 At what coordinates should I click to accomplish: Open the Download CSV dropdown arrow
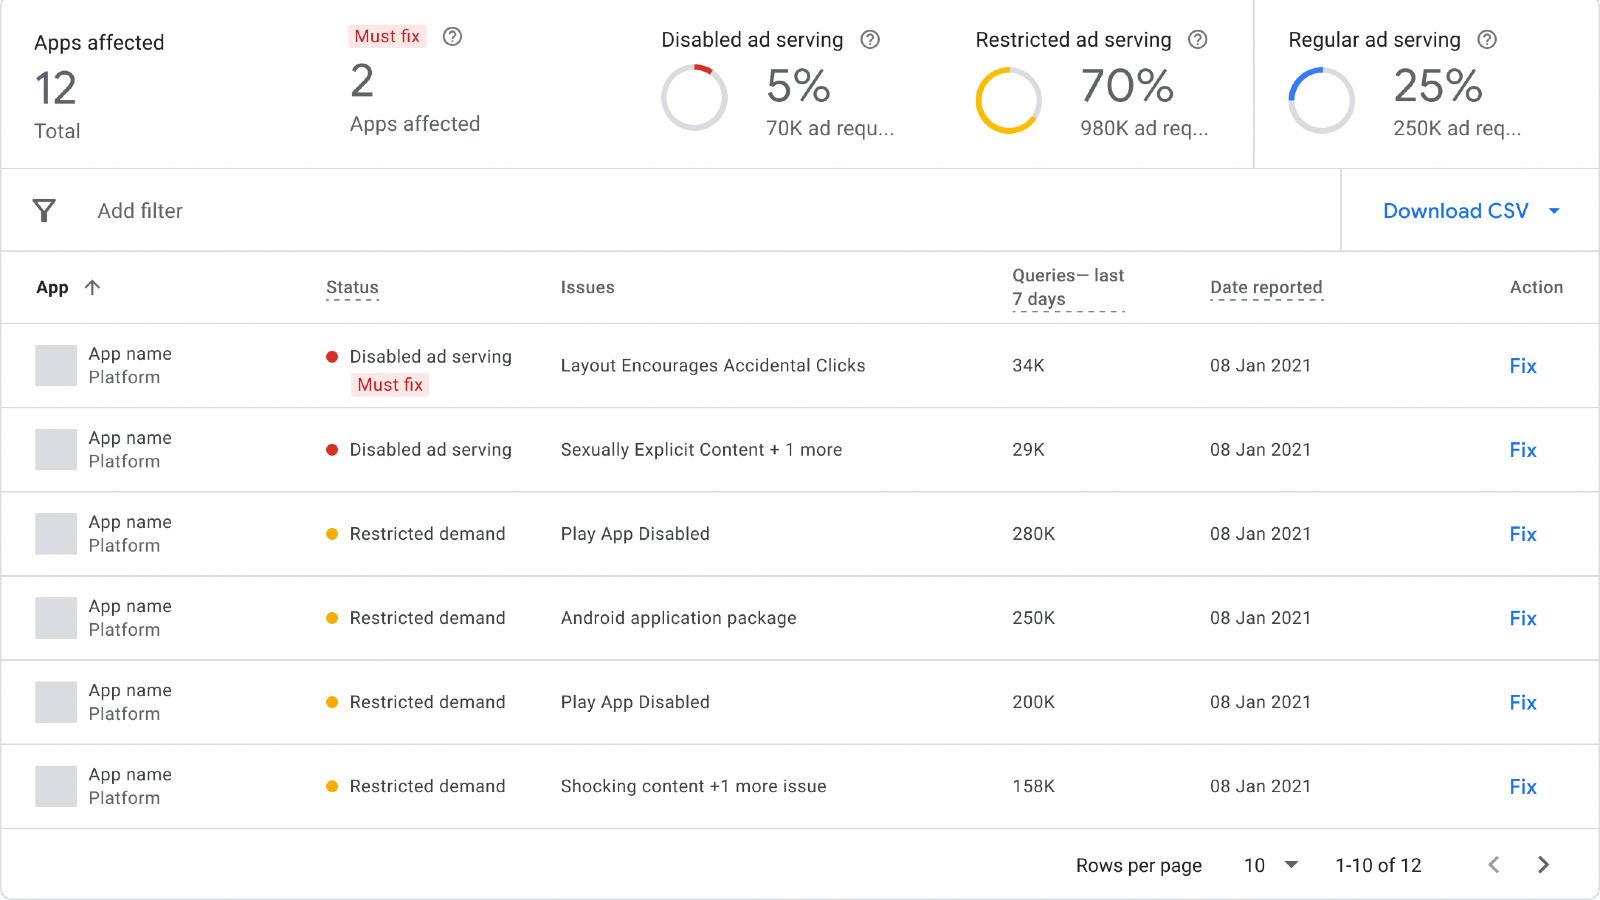click(x=1554, y=211)
